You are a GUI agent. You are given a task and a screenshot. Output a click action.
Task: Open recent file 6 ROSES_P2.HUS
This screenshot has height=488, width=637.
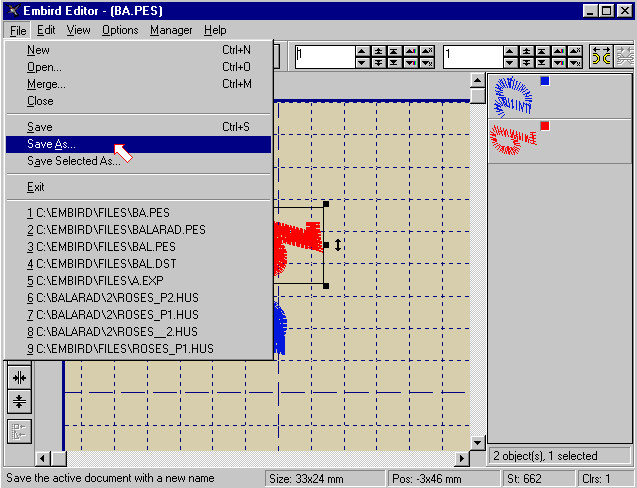click(139, 298)
